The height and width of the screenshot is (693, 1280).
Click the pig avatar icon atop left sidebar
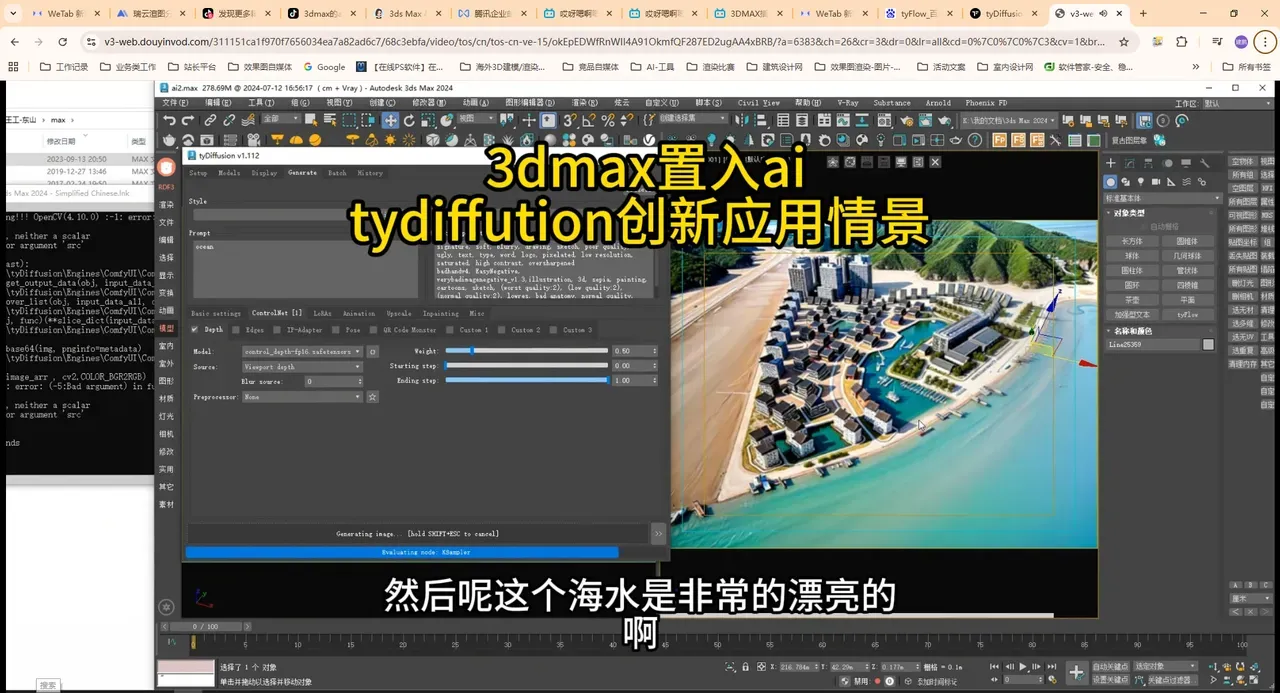pos(166,168)
